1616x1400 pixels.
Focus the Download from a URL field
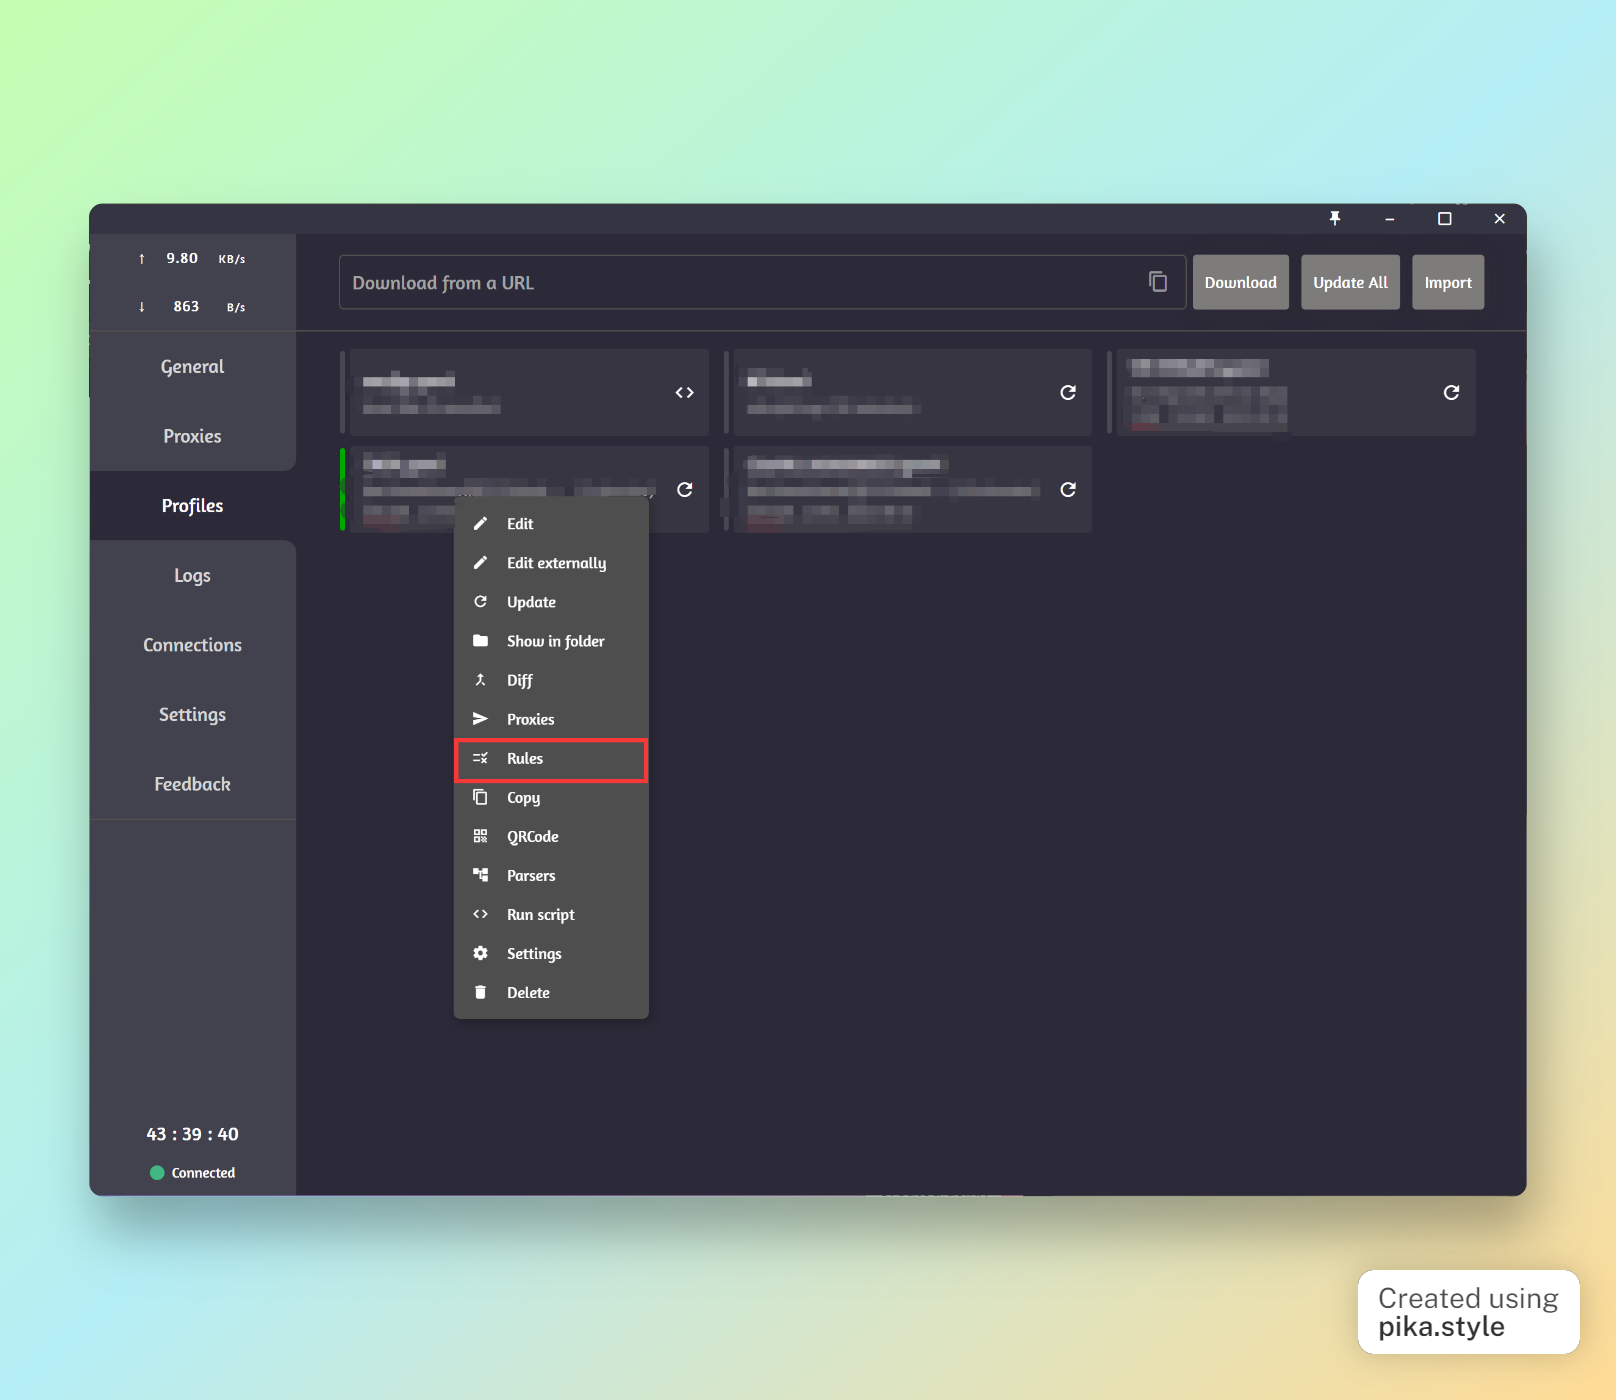[x=740, y=283]
